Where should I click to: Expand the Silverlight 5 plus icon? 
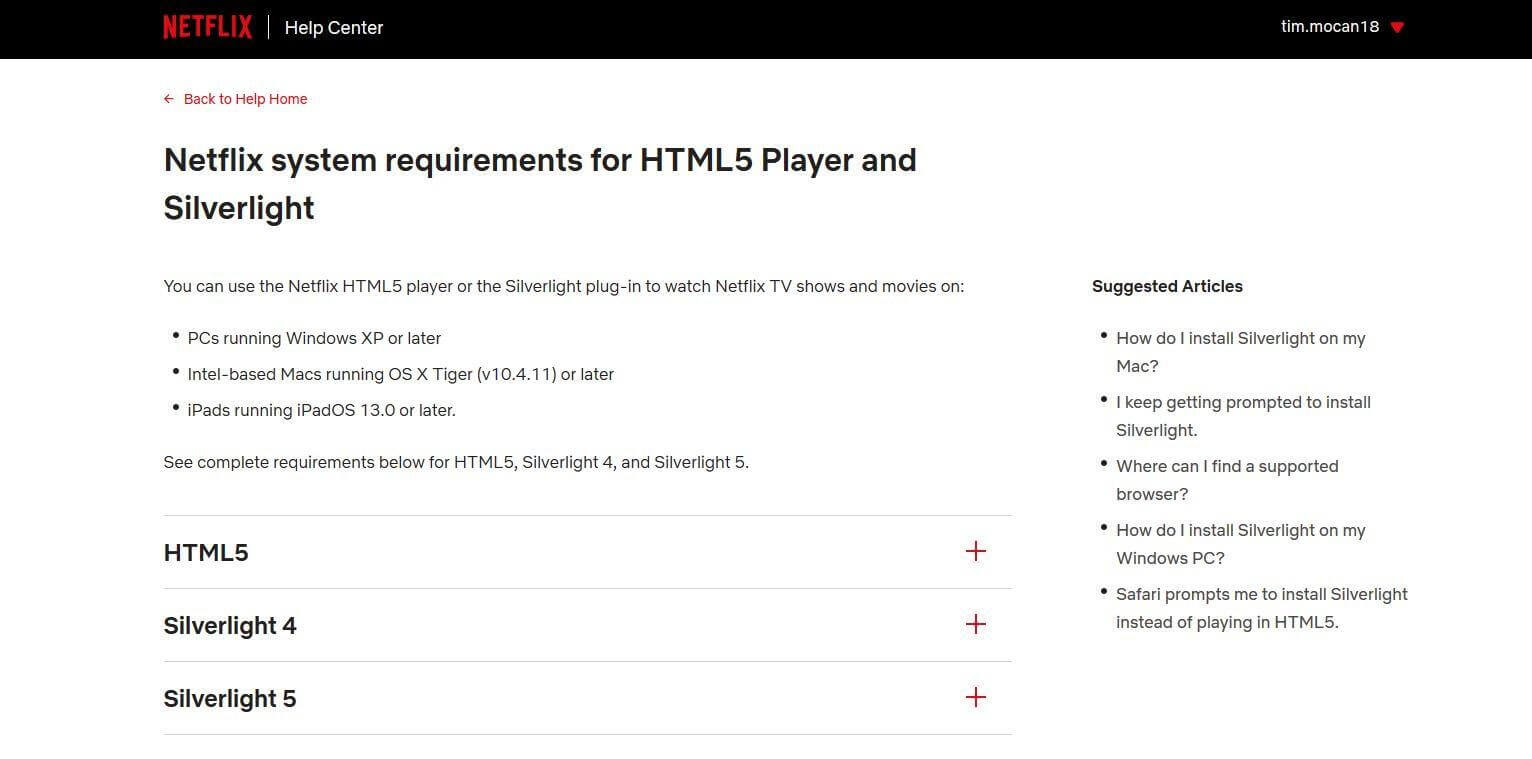pos(976,697)
